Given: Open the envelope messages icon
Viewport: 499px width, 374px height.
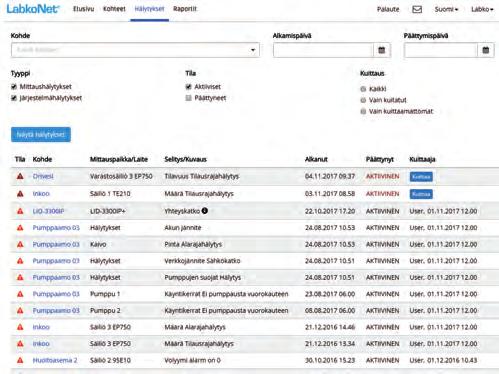Looking at the screenshot, I should 417,9.
